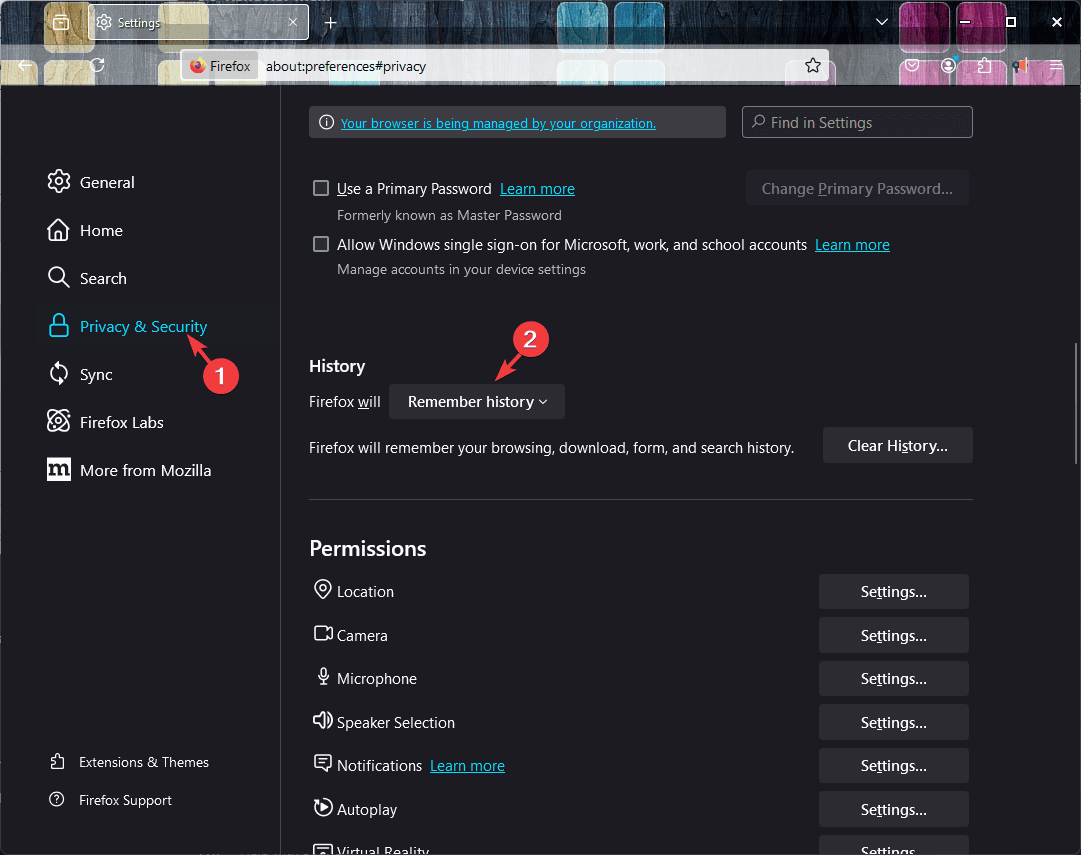Click 'Formerly known as Master Password' text
The image size is (1081, 855).
(449, 215)
